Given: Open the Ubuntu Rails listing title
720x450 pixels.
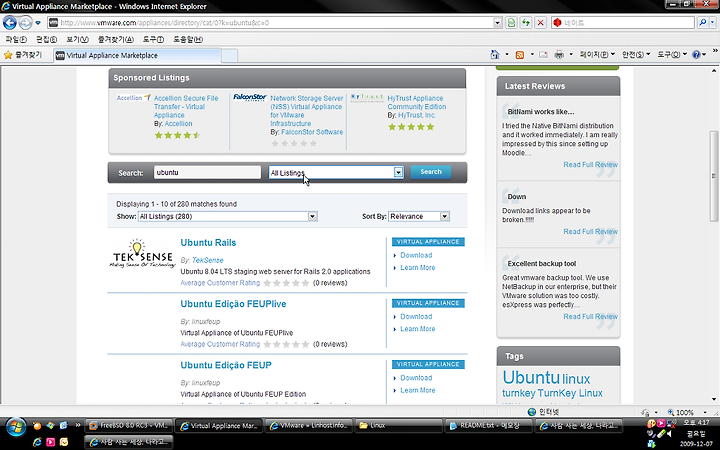Looking at the screenshot, I should coord(208,243).
